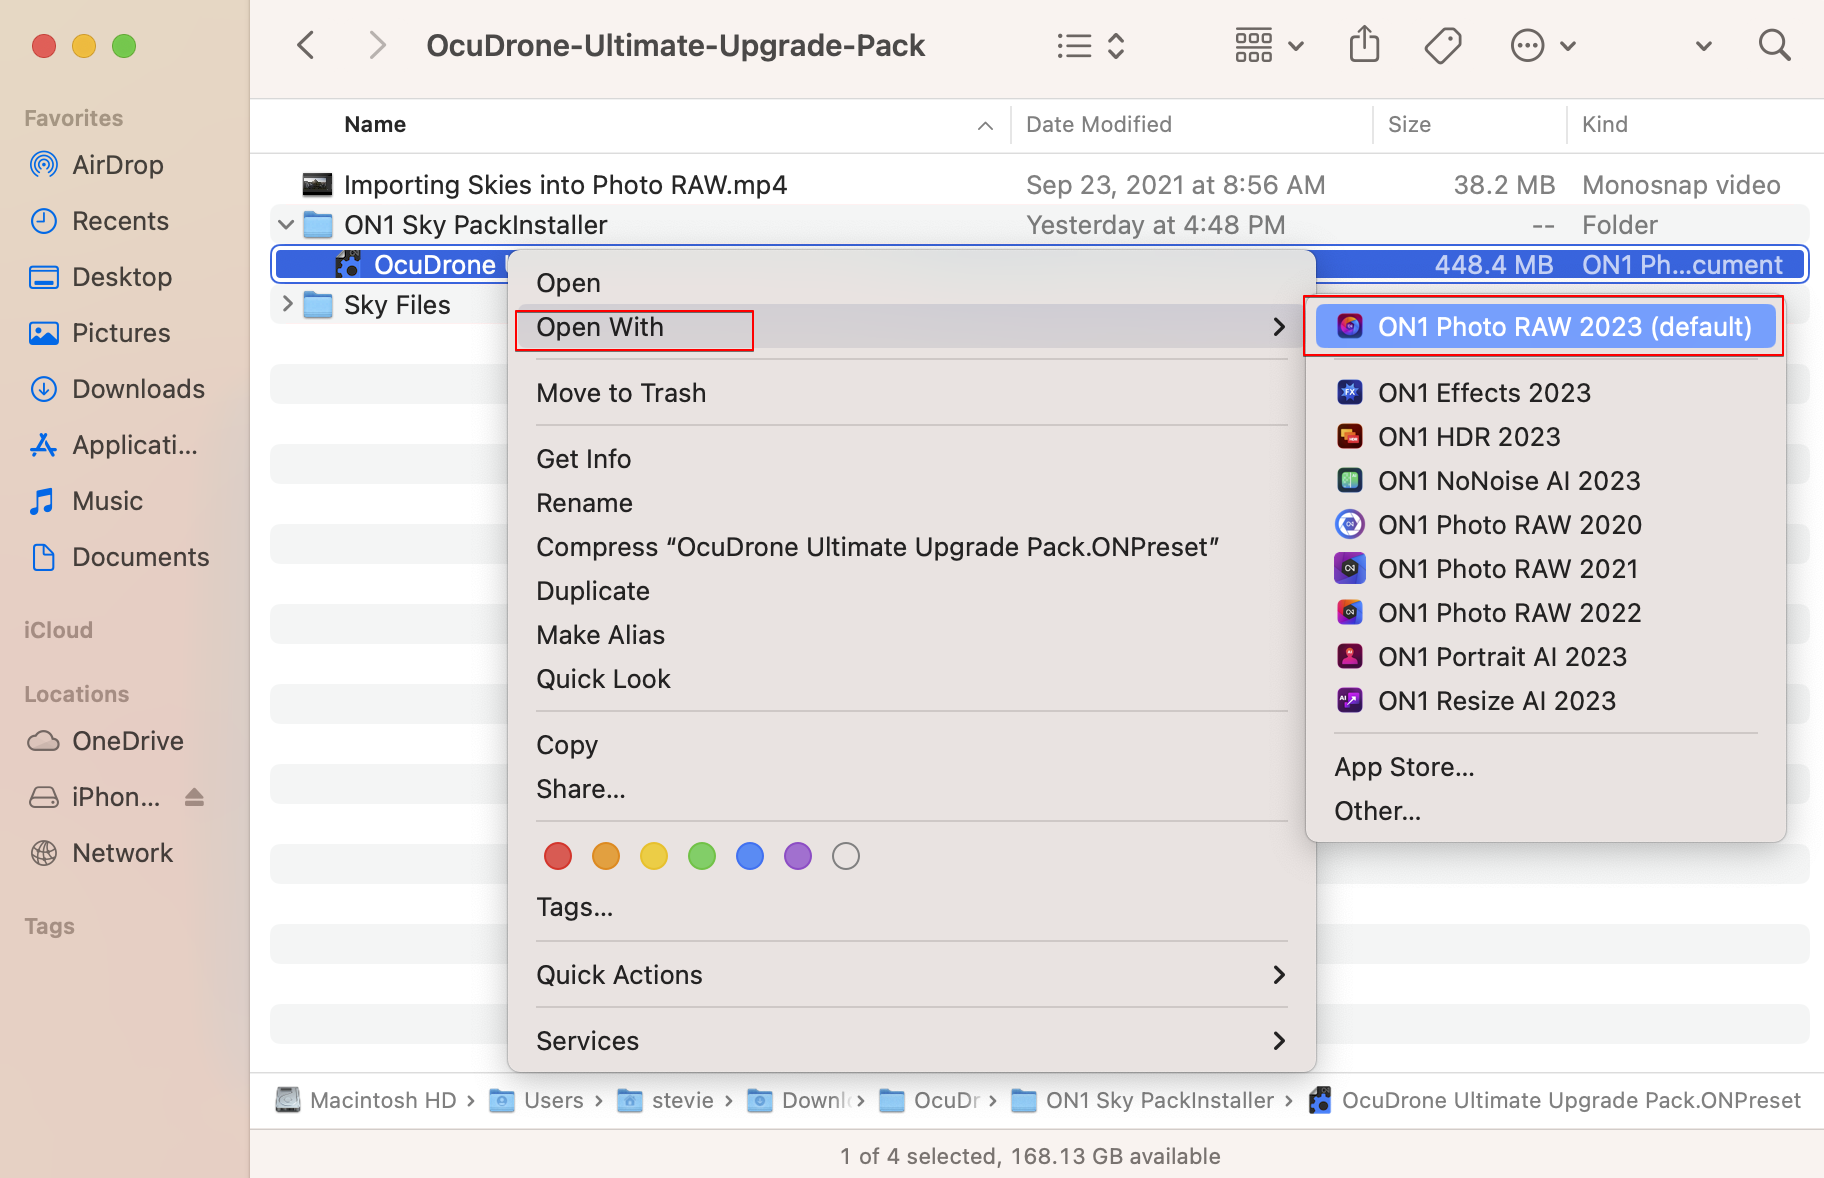The image size is (1824, 1178).
Task: Click the Tag icon in the toolbar
Action: (x=1442, y=46)
